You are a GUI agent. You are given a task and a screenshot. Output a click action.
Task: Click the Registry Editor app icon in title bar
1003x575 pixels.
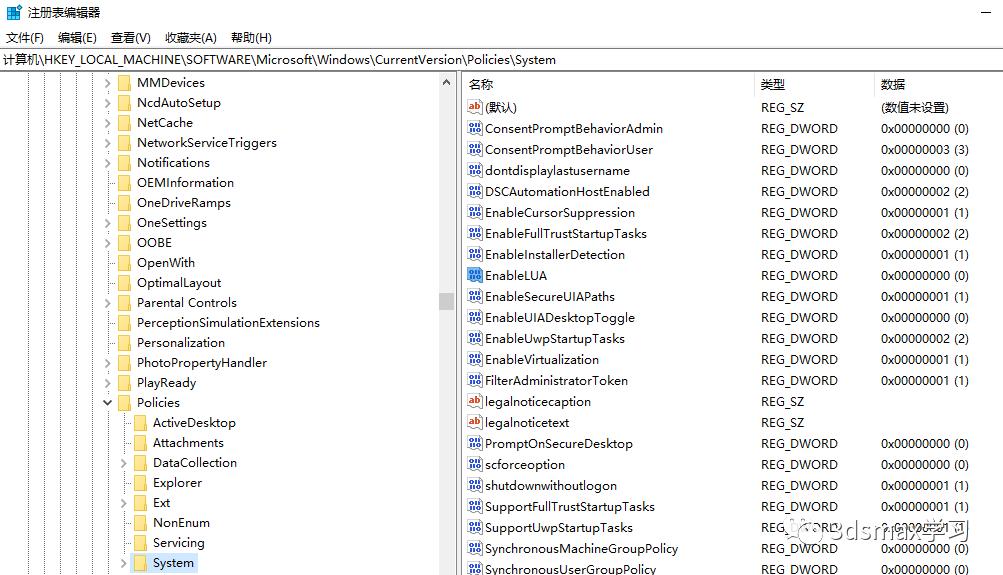point(14,12)
